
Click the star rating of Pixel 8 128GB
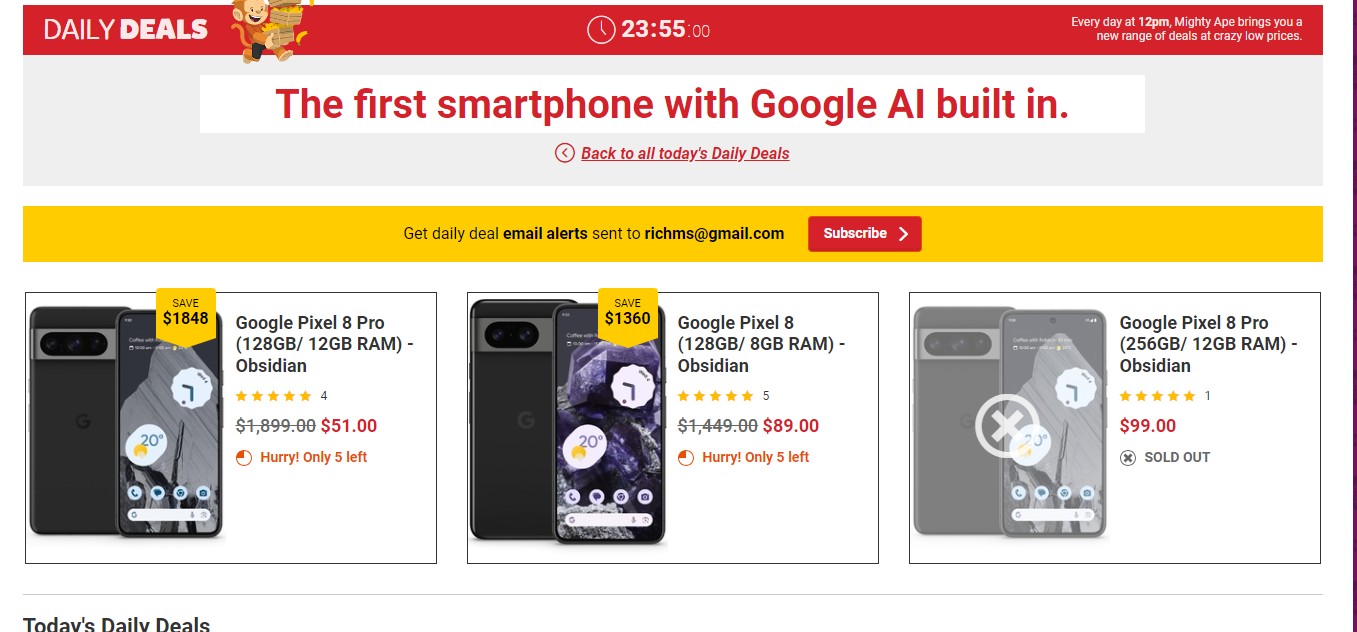tap(716, 396)
